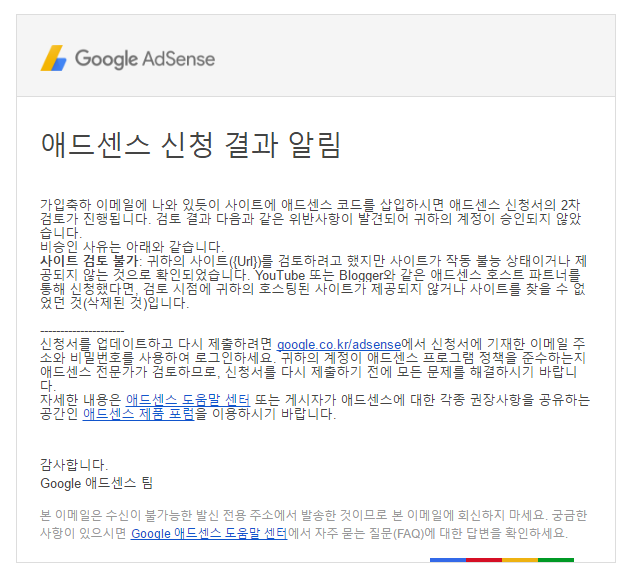This screenshot has height=575, width=632.
Task: Click the Google AdSense logo icon
Action: [x=54, y=58]
